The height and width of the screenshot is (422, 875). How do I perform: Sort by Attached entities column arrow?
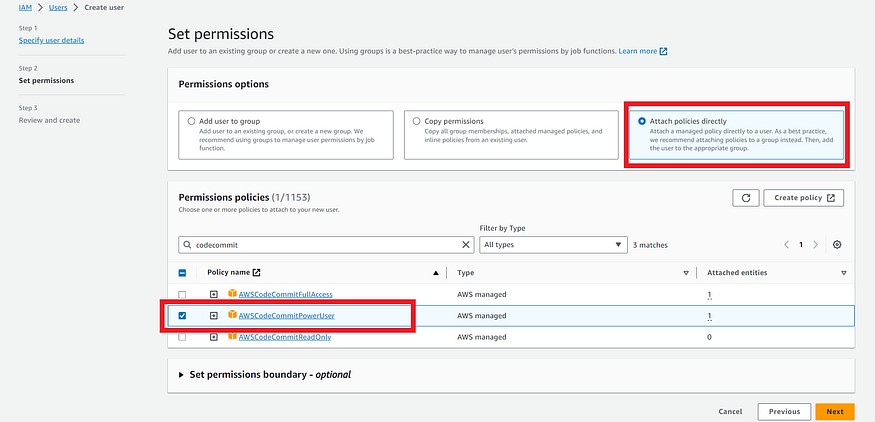coord(844,273)
